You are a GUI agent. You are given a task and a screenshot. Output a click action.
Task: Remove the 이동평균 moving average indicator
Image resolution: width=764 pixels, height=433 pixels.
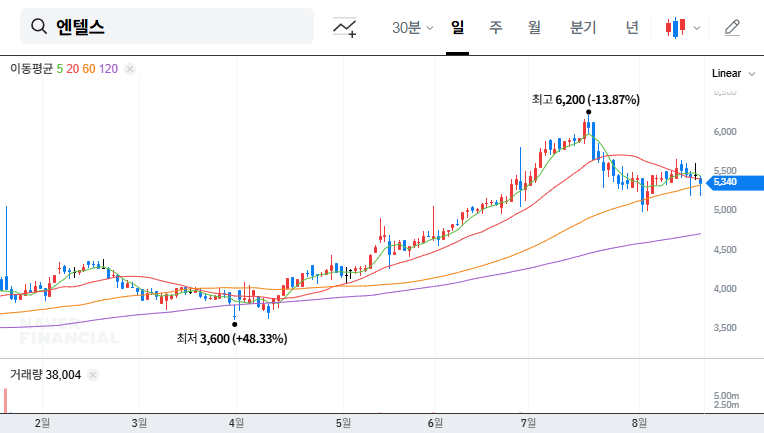tap(130, 69)
